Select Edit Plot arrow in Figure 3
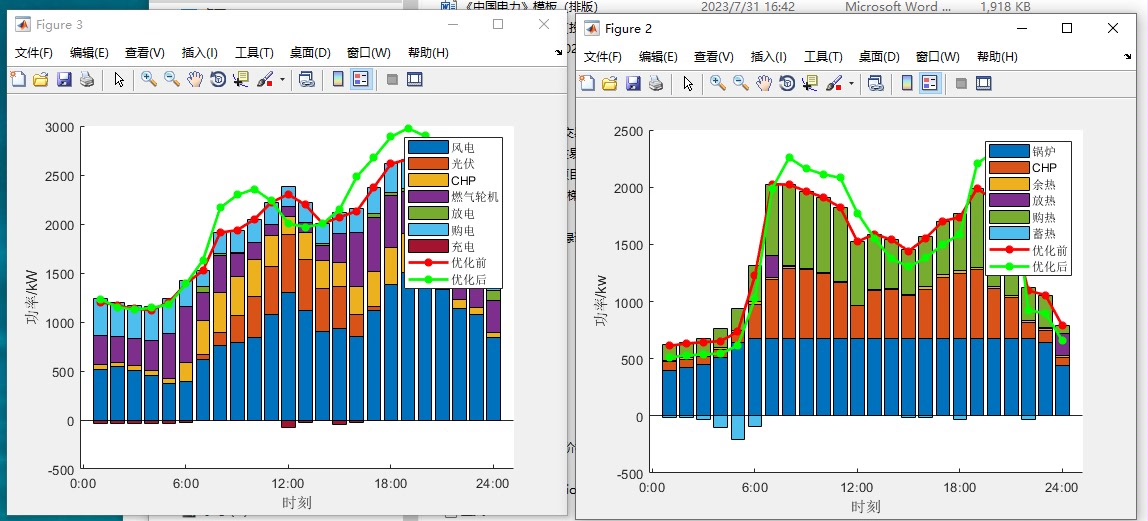 click(x=119, y=79)
